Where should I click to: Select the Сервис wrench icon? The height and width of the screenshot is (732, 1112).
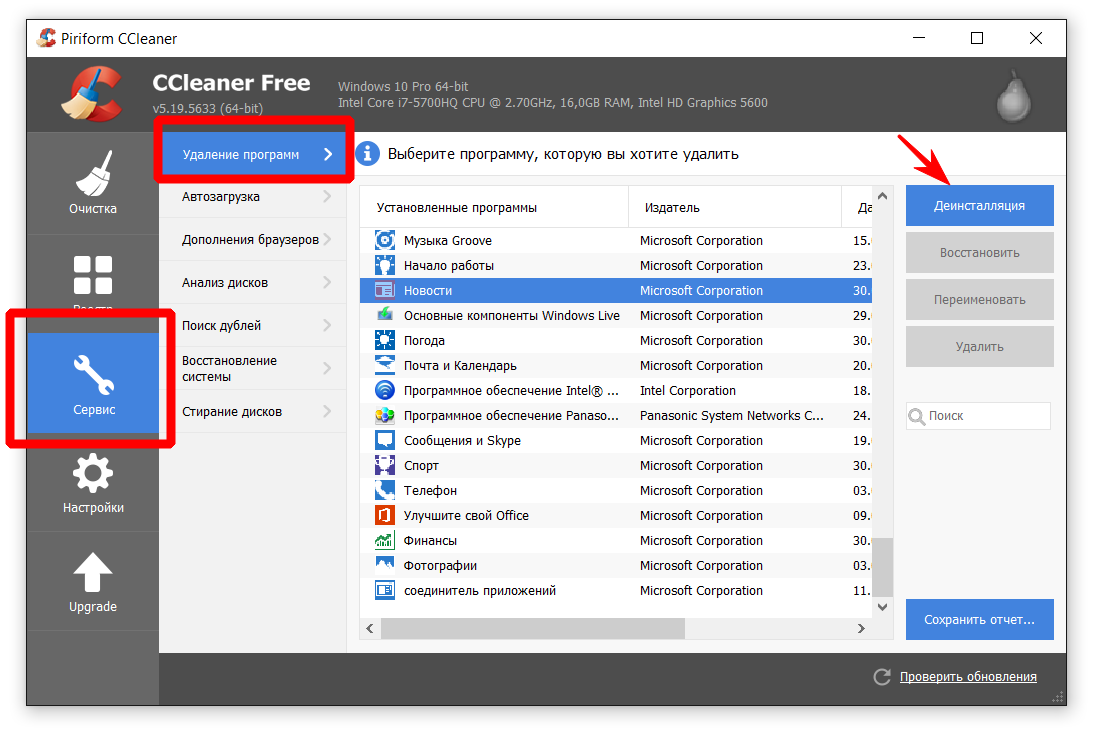click(92, 375)
